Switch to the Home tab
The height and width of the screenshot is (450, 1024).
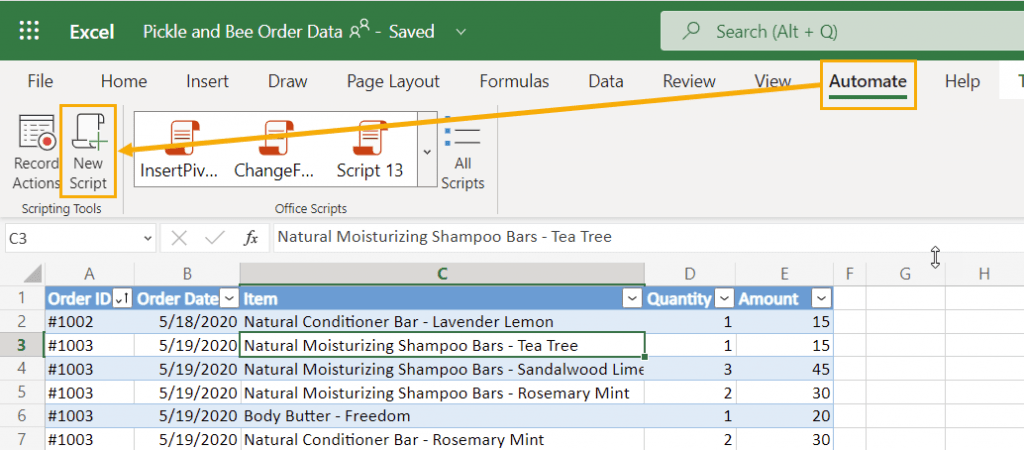pyautogui.click(x=124, y=82)
